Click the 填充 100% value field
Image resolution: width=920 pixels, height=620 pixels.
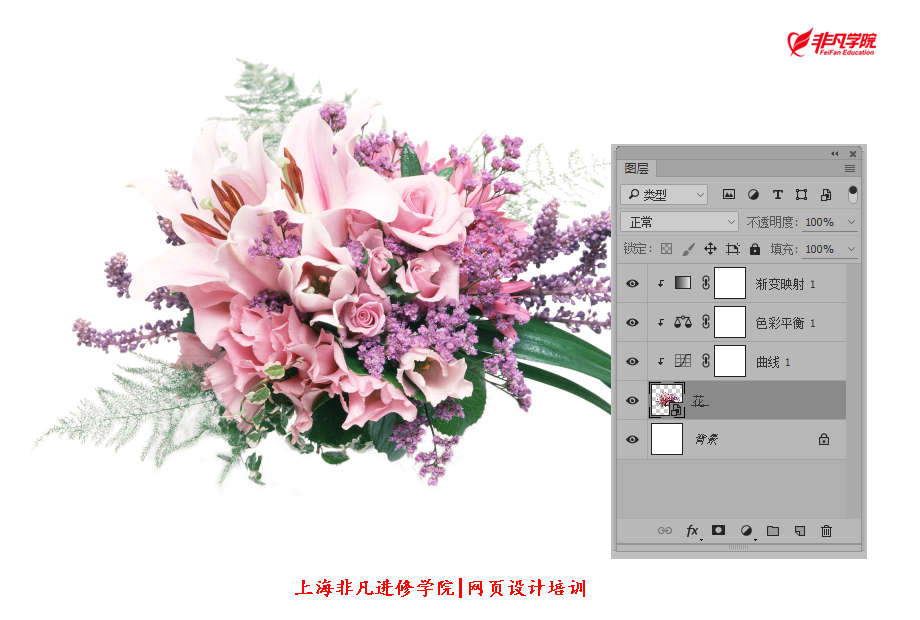tap(820, 249)
